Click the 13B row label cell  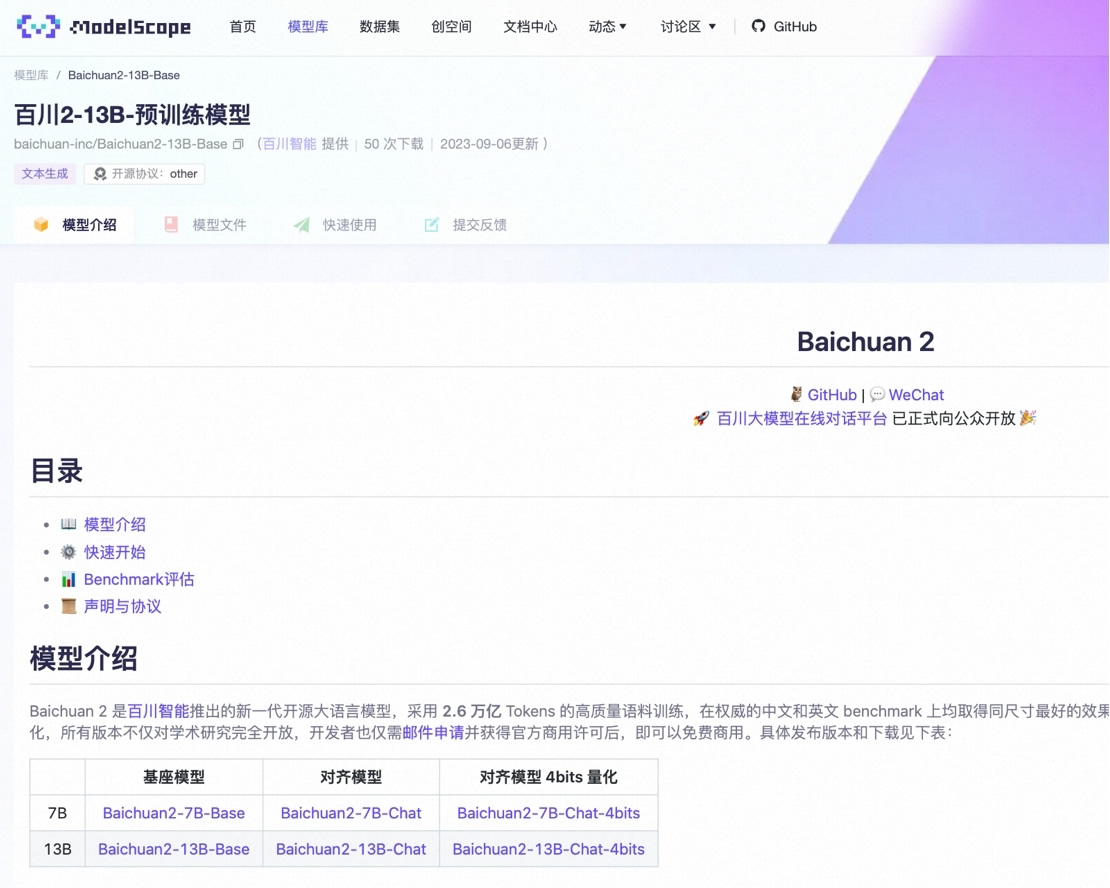pyautogui.click(x=57, y=849)
